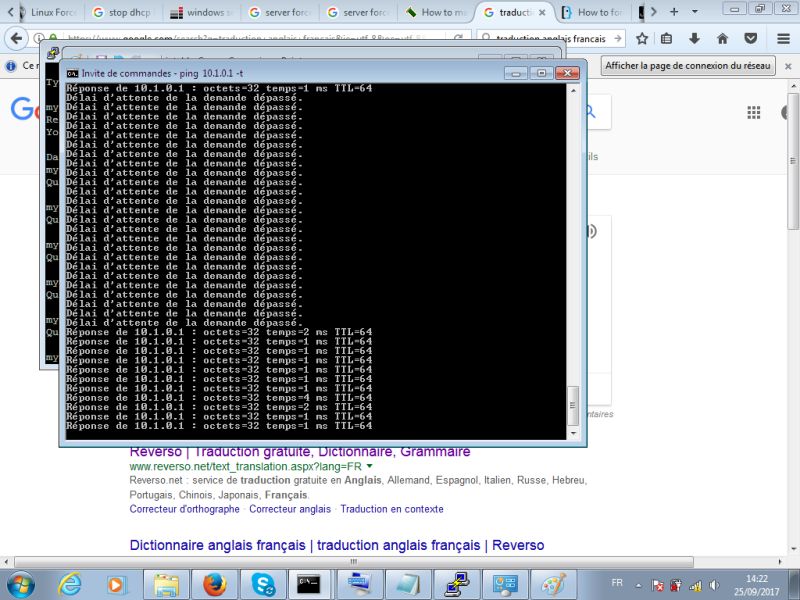Open Windows Media Player from the taskbar

click(x=115, y=583)
